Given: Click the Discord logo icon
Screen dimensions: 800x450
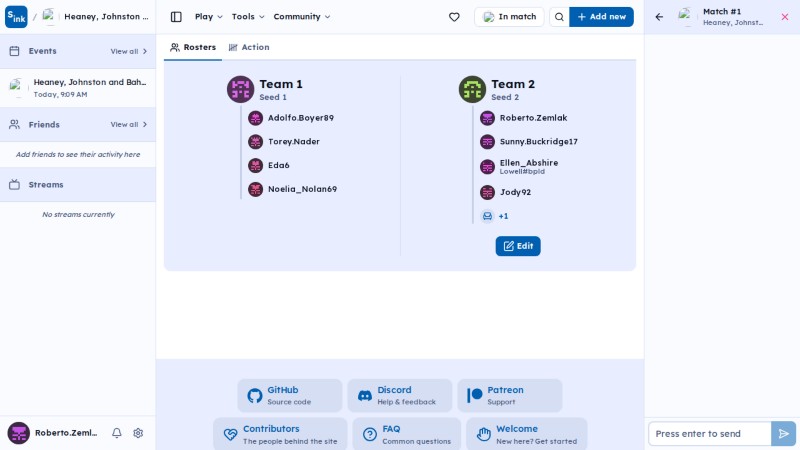Looking at the screenshot, I should [365, 395].
